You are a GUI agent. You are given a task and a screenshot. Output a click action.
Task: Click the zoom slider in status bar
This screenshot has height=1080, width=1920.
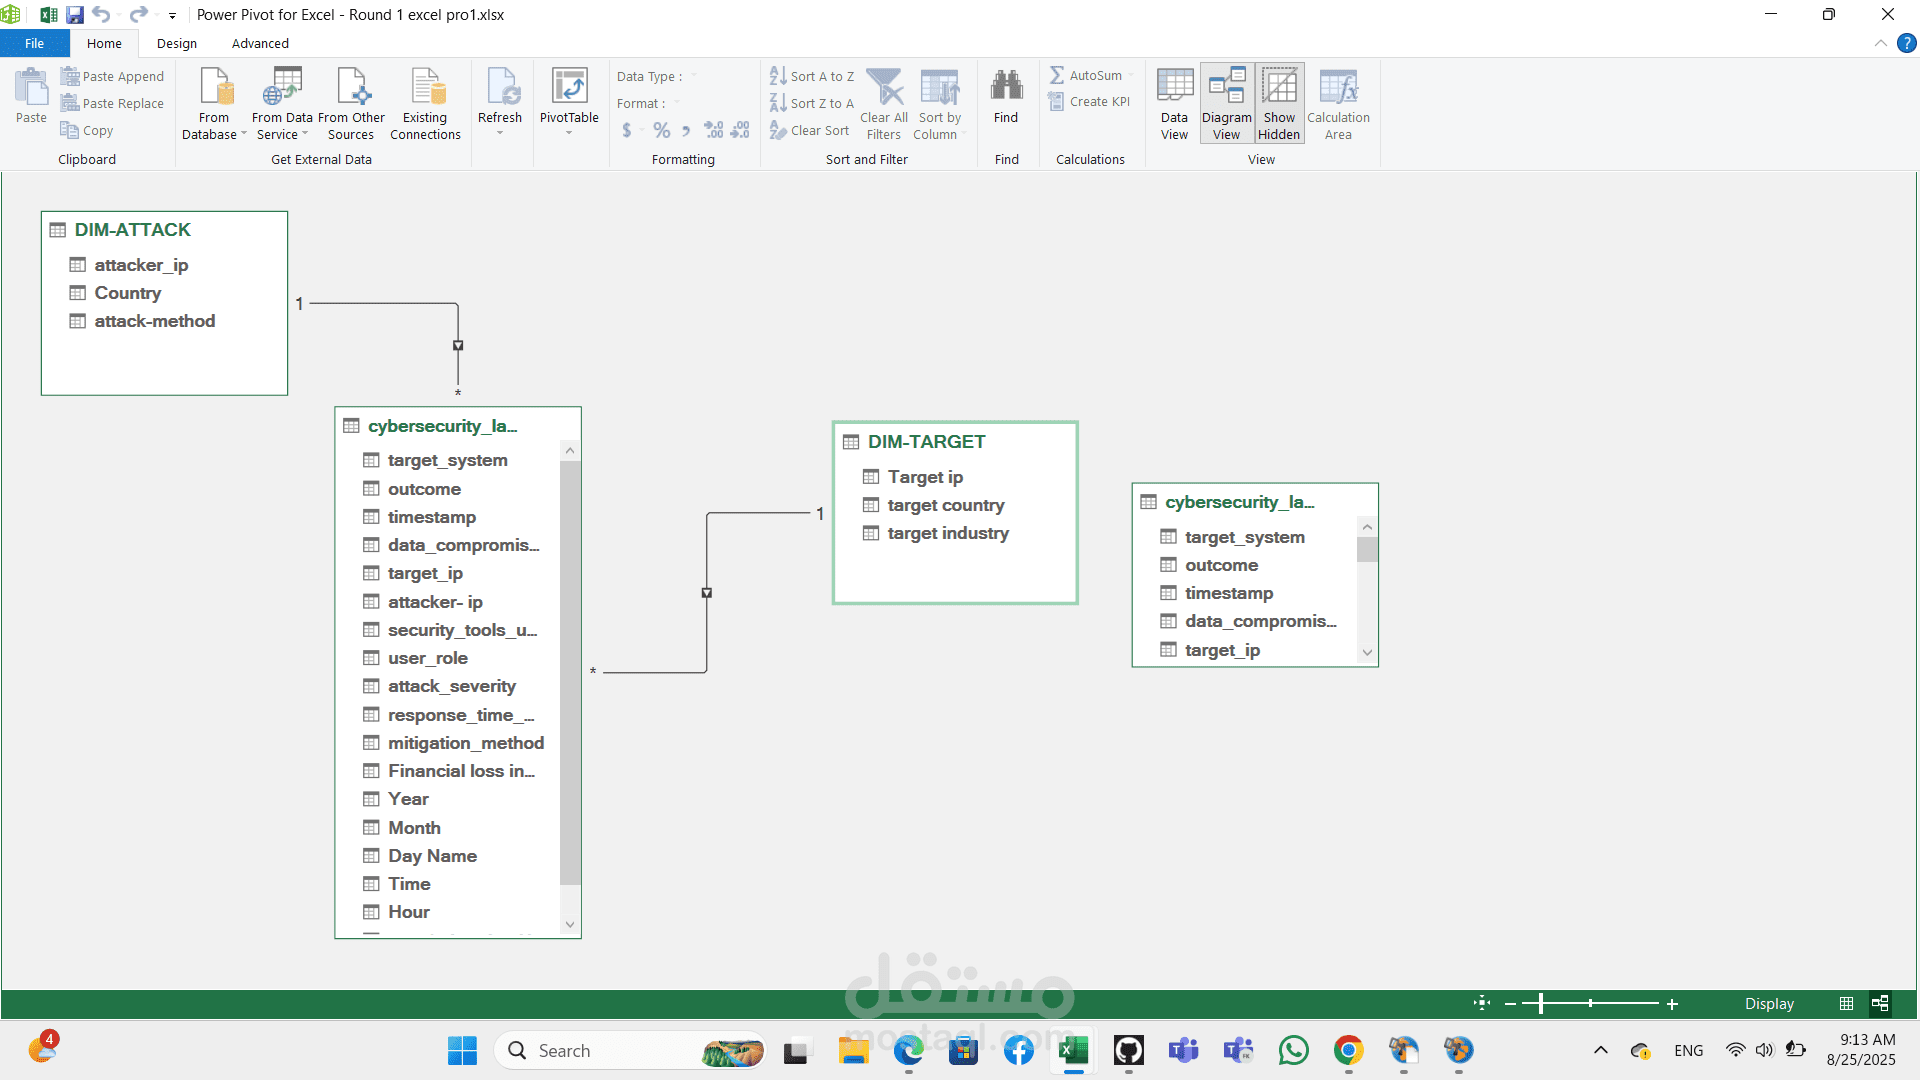tap(1541, 1003)
